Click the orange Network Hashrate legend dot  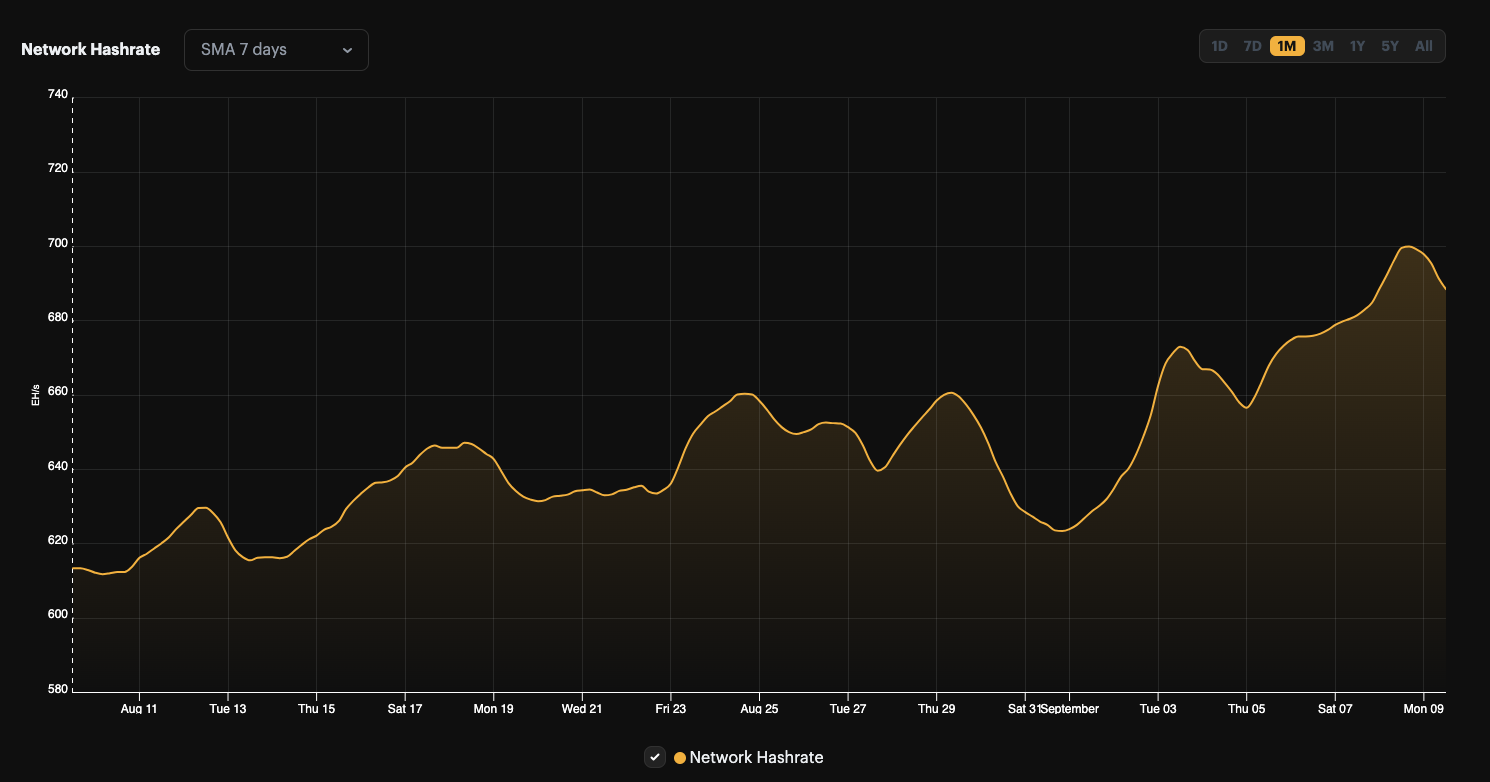[x=680, y=758]
